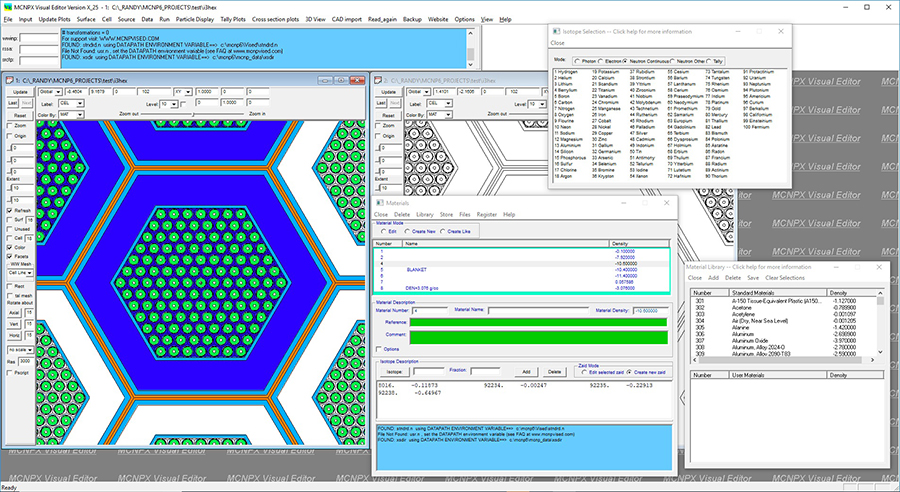Click the Isotope Selection window title icon
Image resolution: width=900 pixels, height=492 pixels.
coord(557,32)
